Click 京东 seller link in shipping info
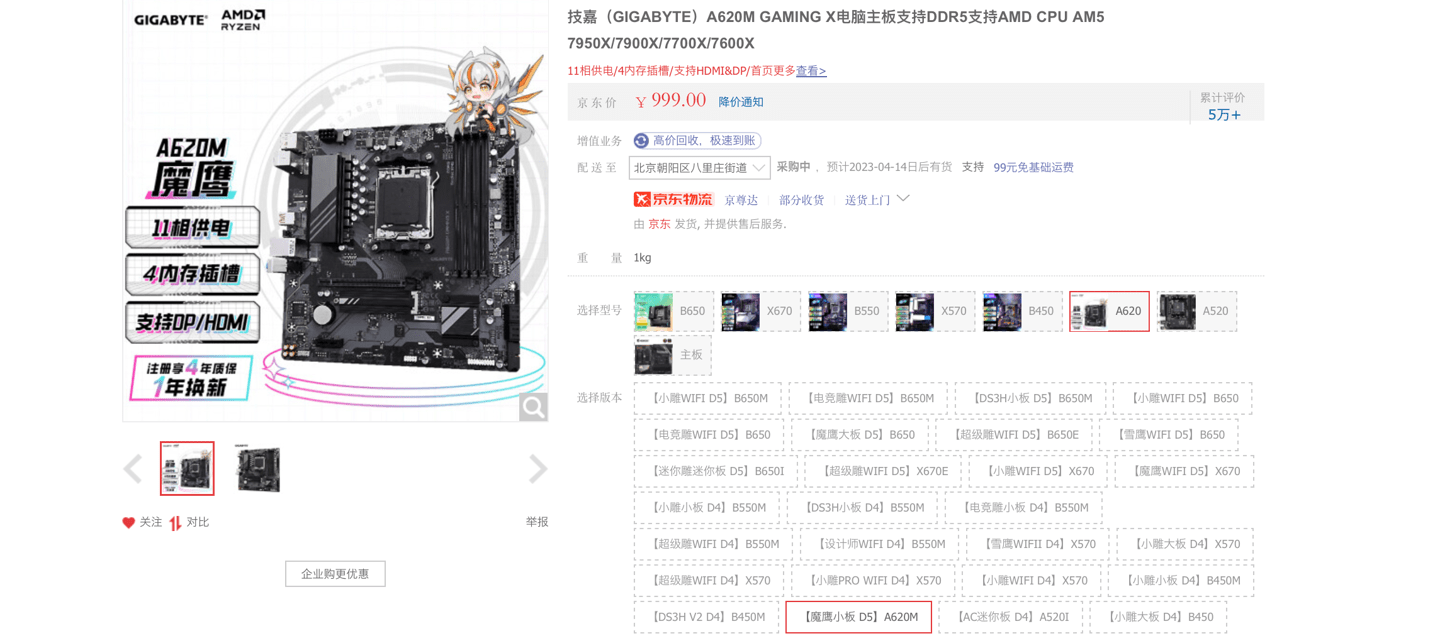This screenshot has height=636, width=1440. click(x=659, y=224)
